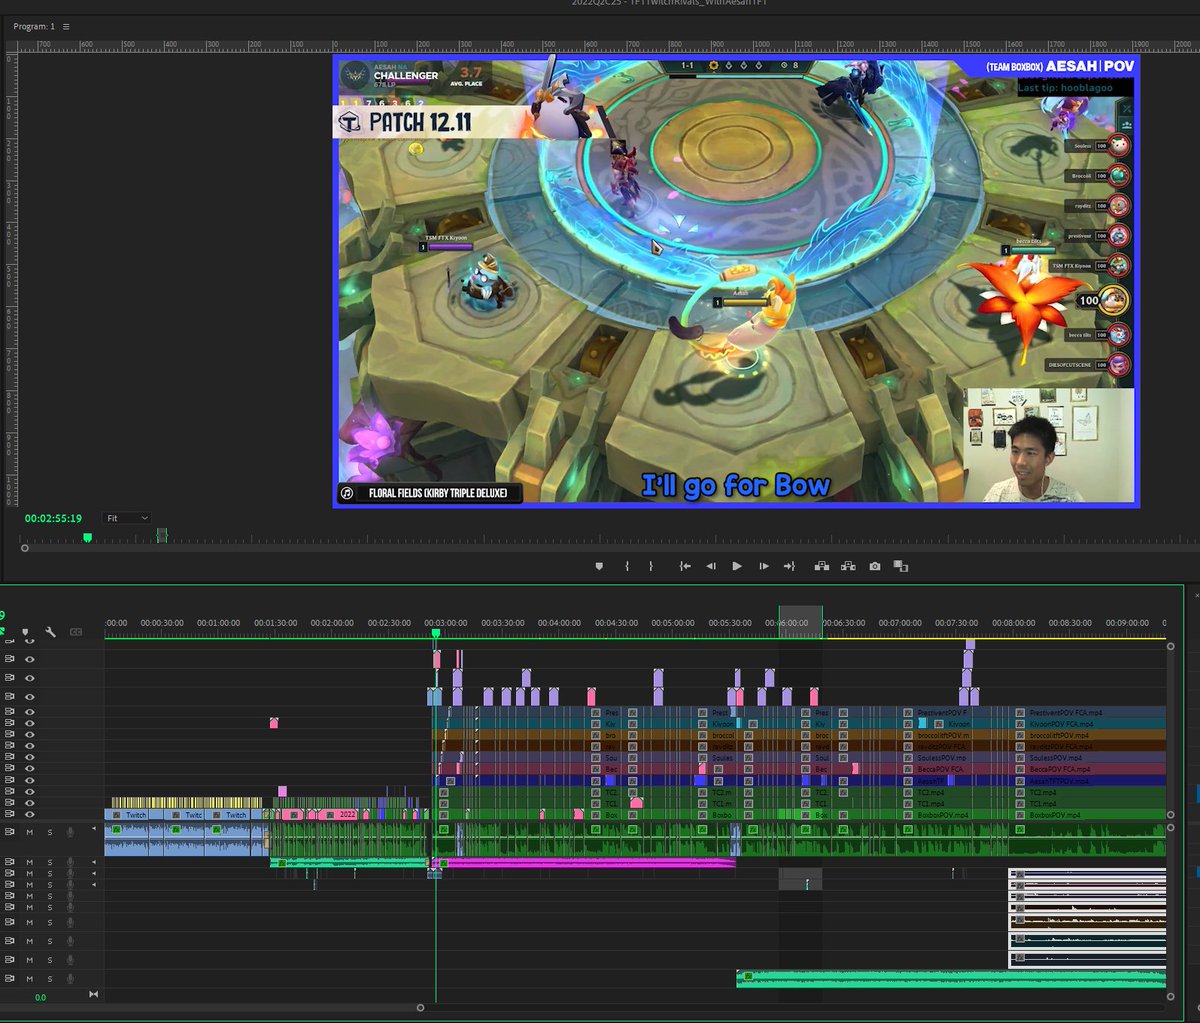Image resolution: width=1200 pixels, height=1023 pixels.
Task: Select the Program: 1 panel tab
Action: tap(35, 26)
